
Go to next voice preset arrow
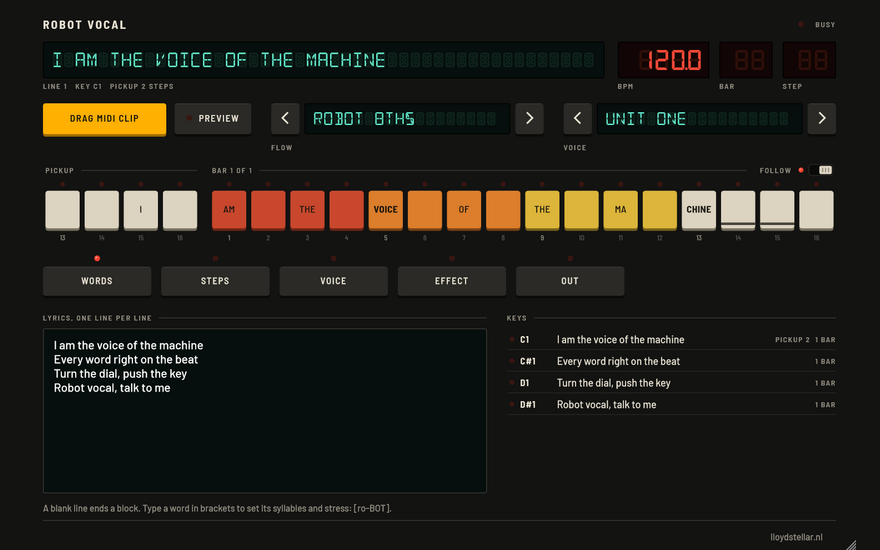coord(822,118)
